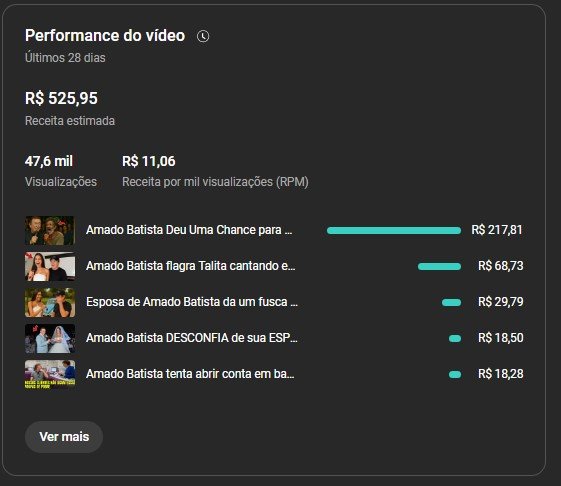Select thumbnail of the fusca video
Screen dimensions: 561x486
[x=50, y=302]
